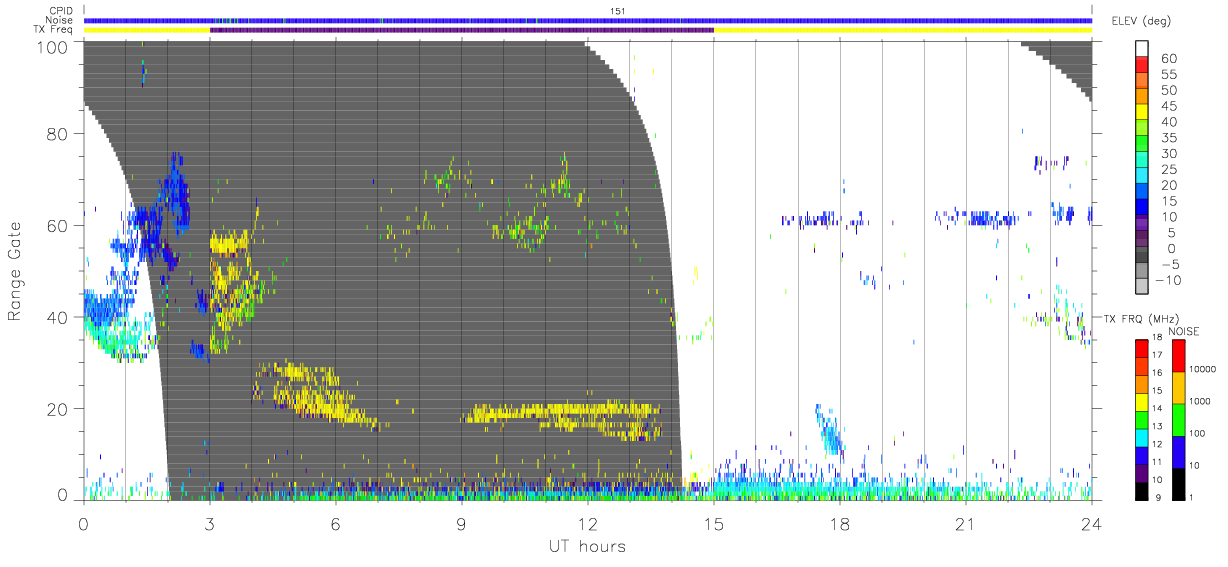Click the NOISE legend title
Image resolution: width=1228 pixels, height=567 pixels.
[1185, 331]
